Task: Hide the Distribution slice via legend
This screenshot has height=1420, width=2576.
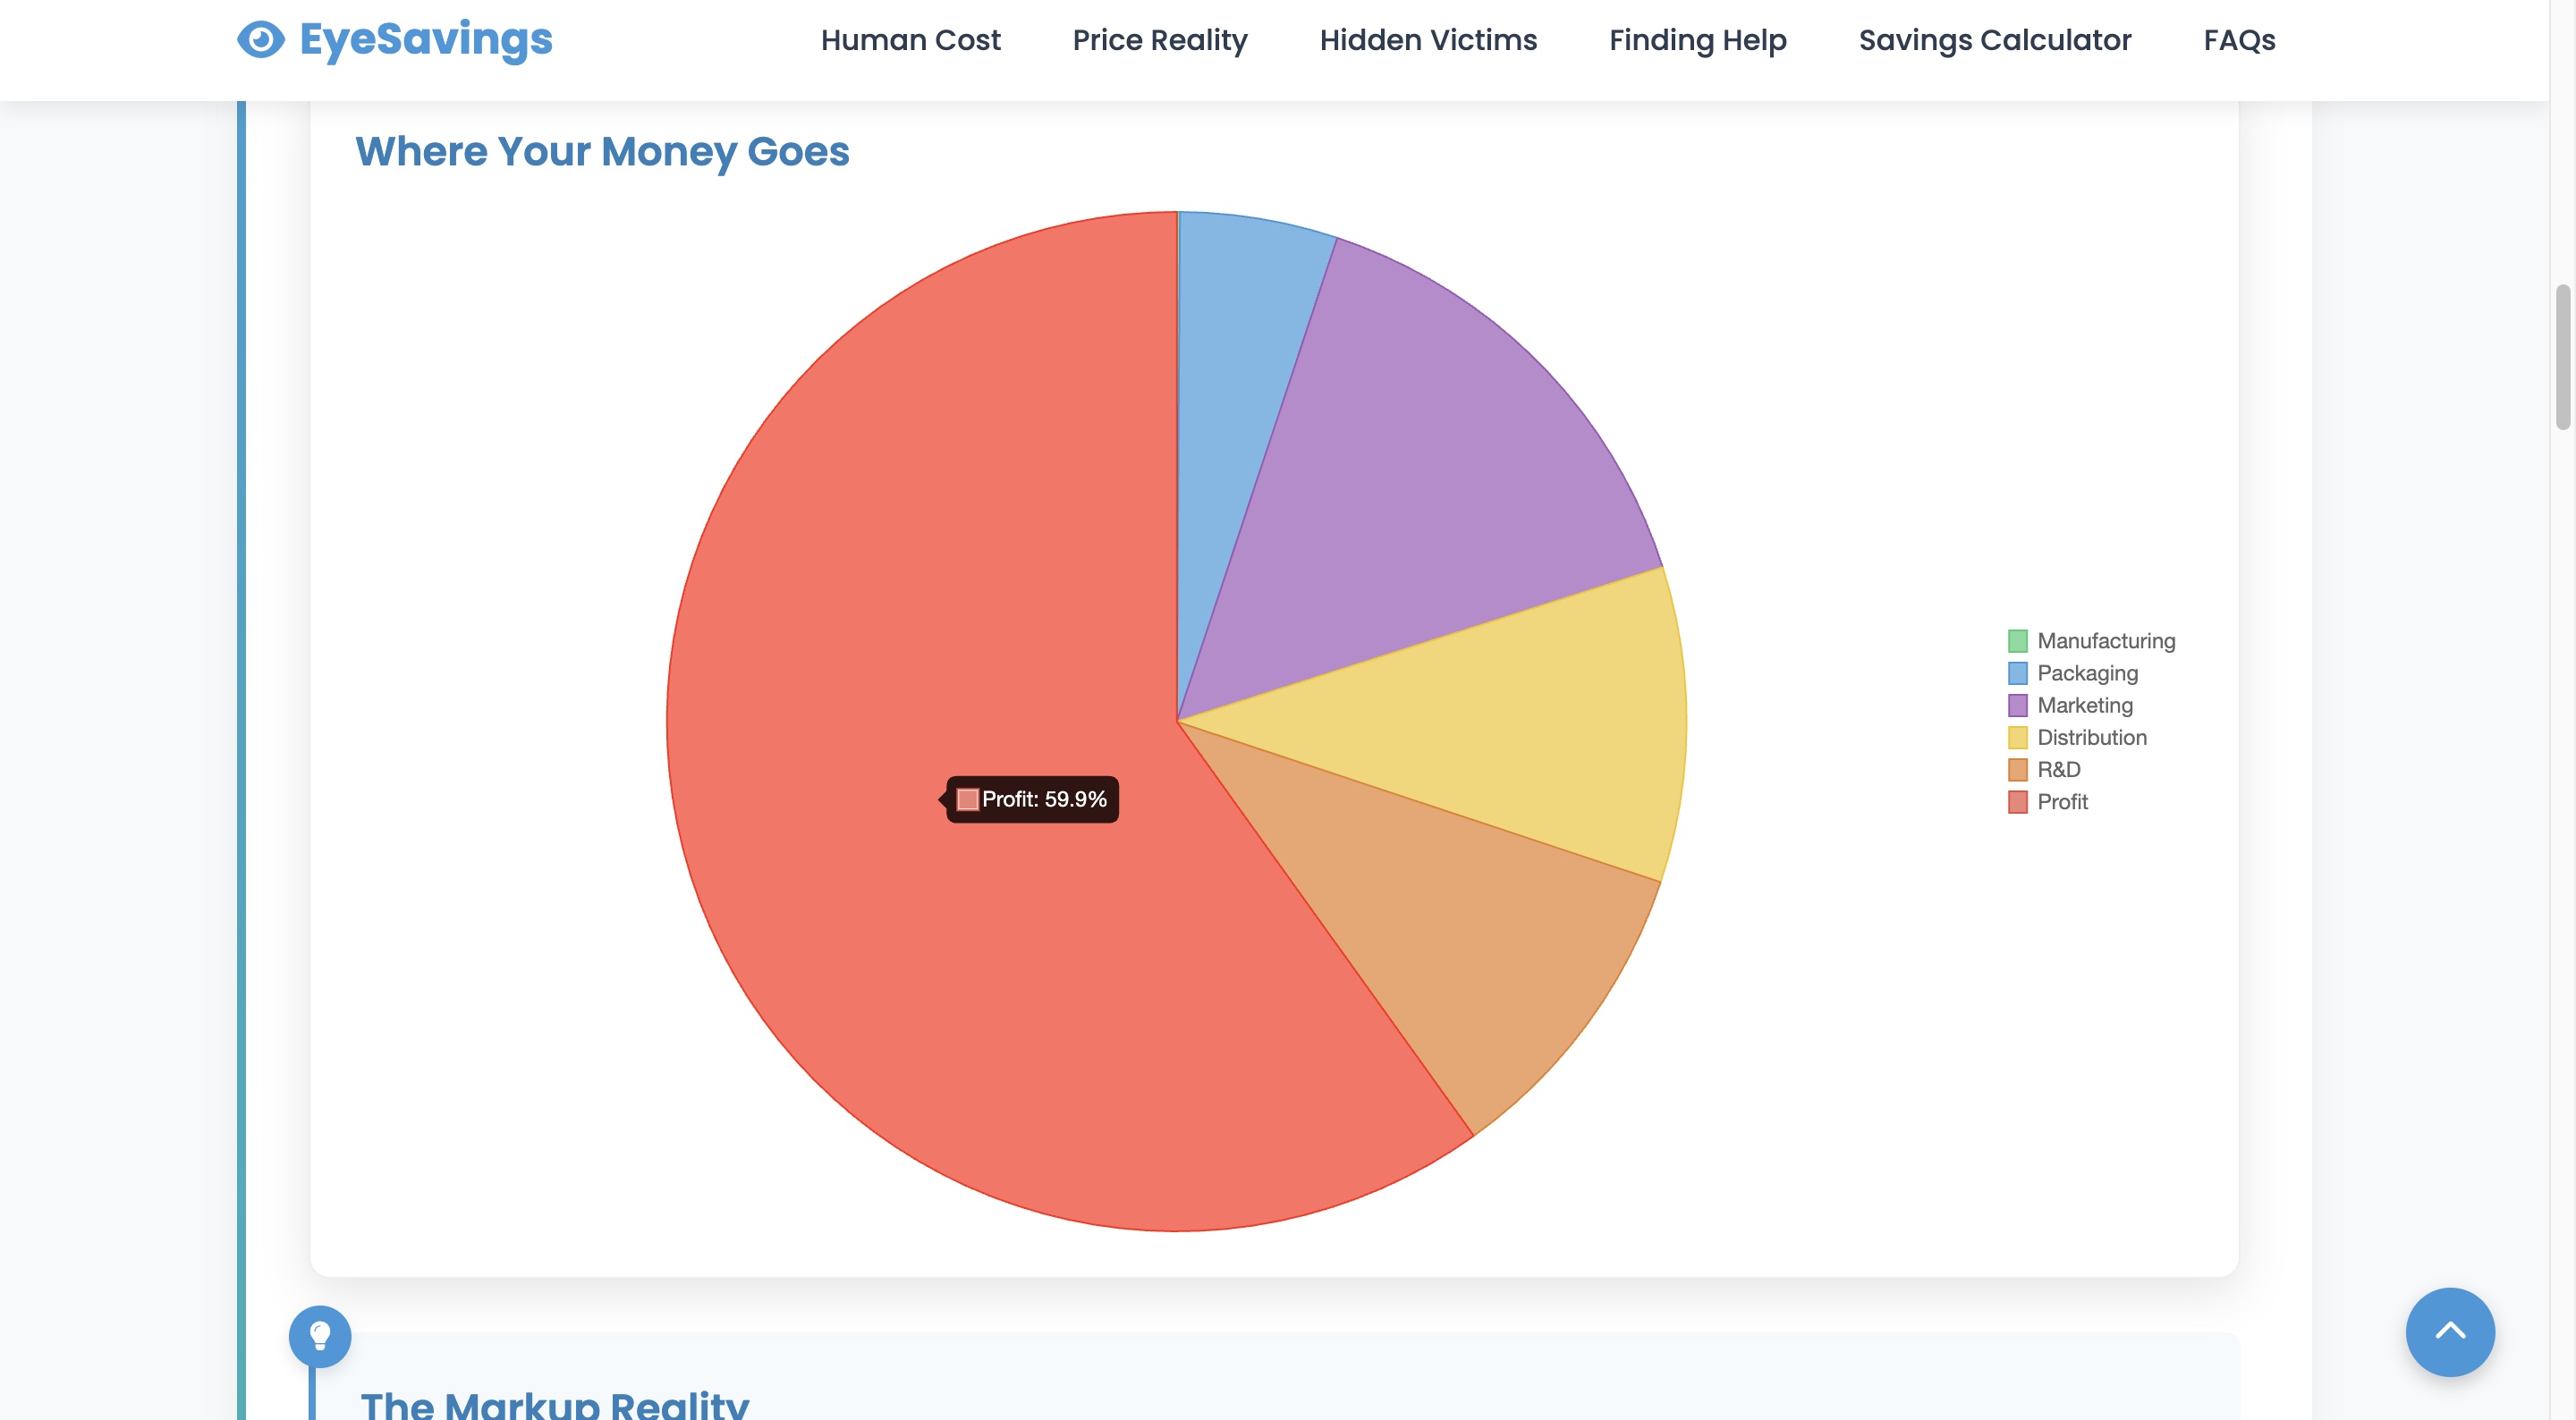Action: pyautogui.click(x=2091, y=737)
